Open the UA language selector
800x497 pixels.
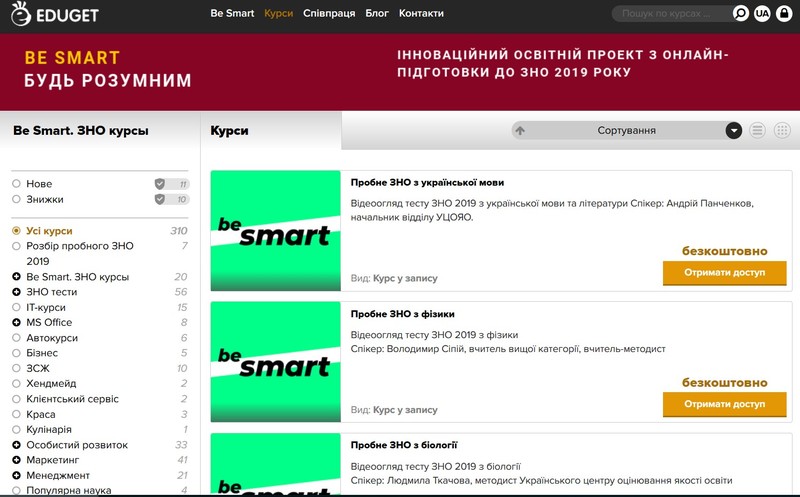click(762, 13)
